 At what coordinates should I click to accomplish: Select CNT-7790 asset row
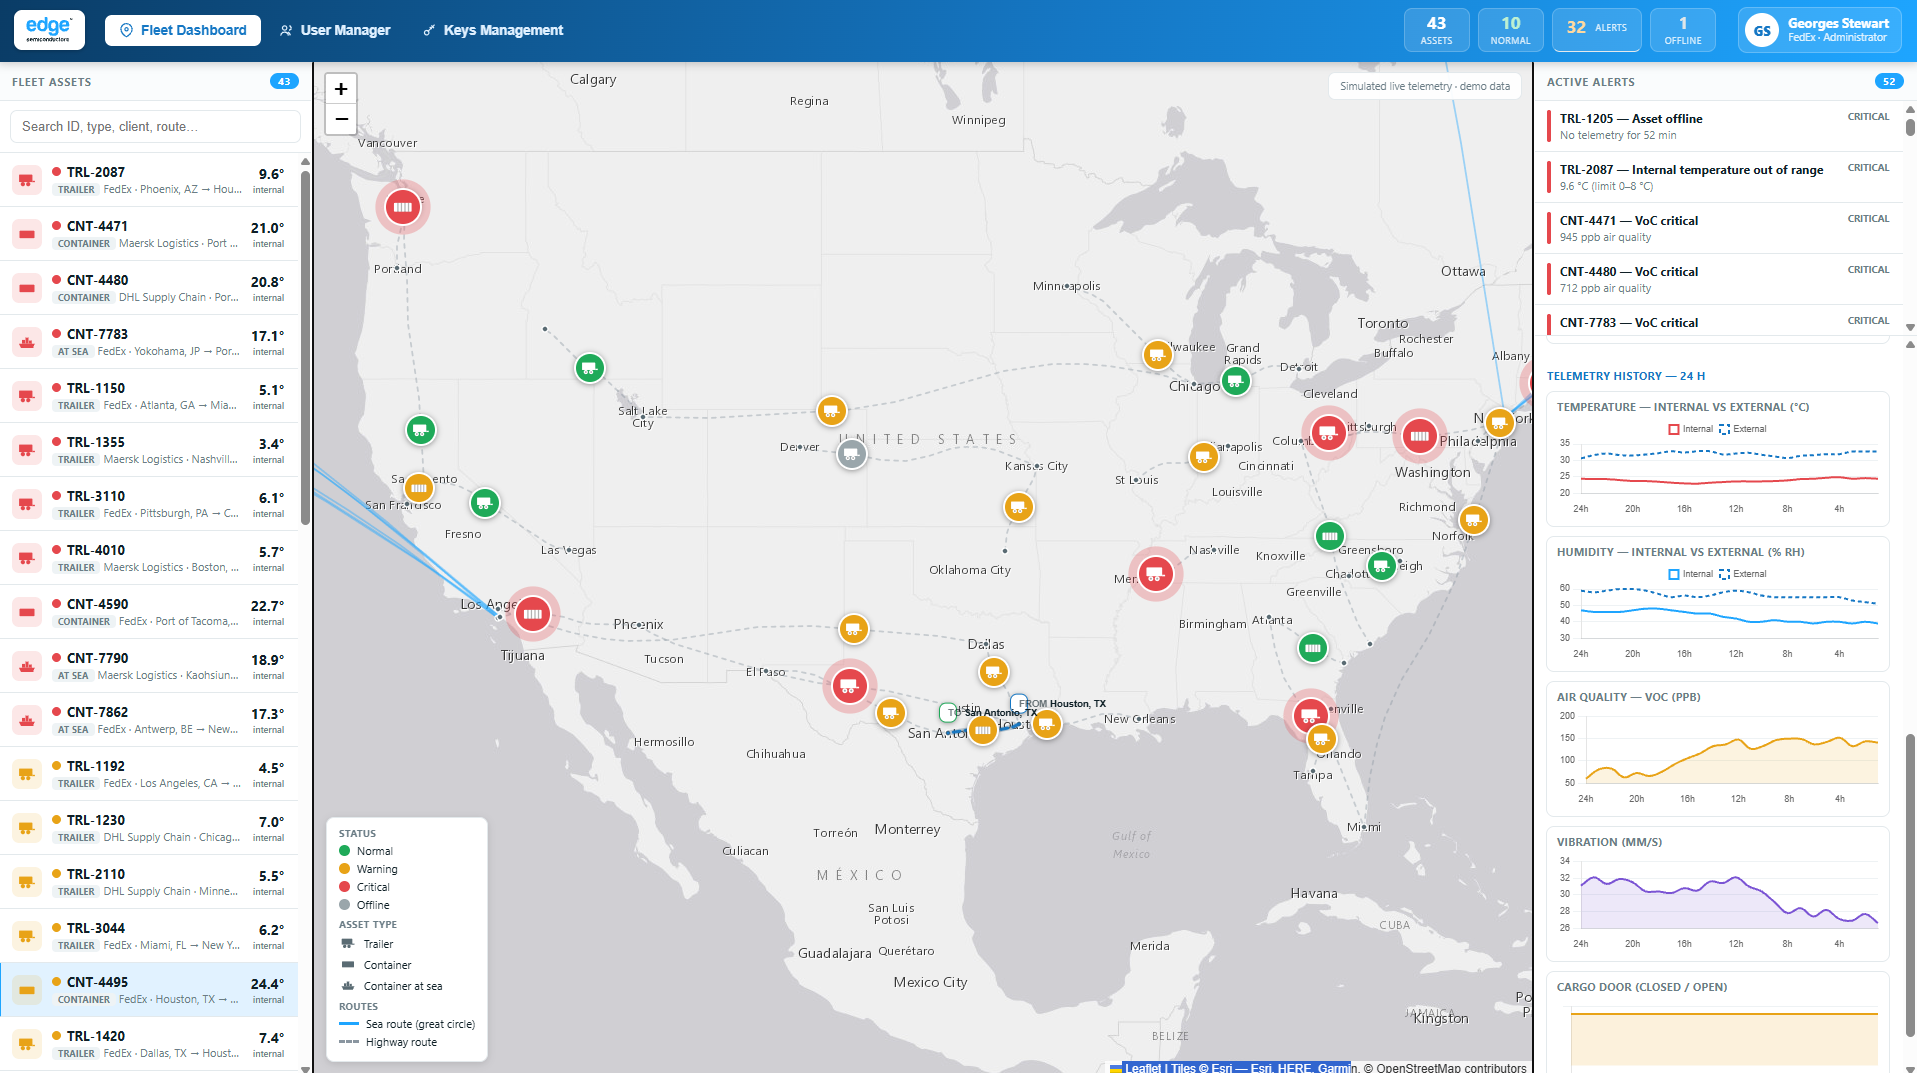(x=150, y=666)
